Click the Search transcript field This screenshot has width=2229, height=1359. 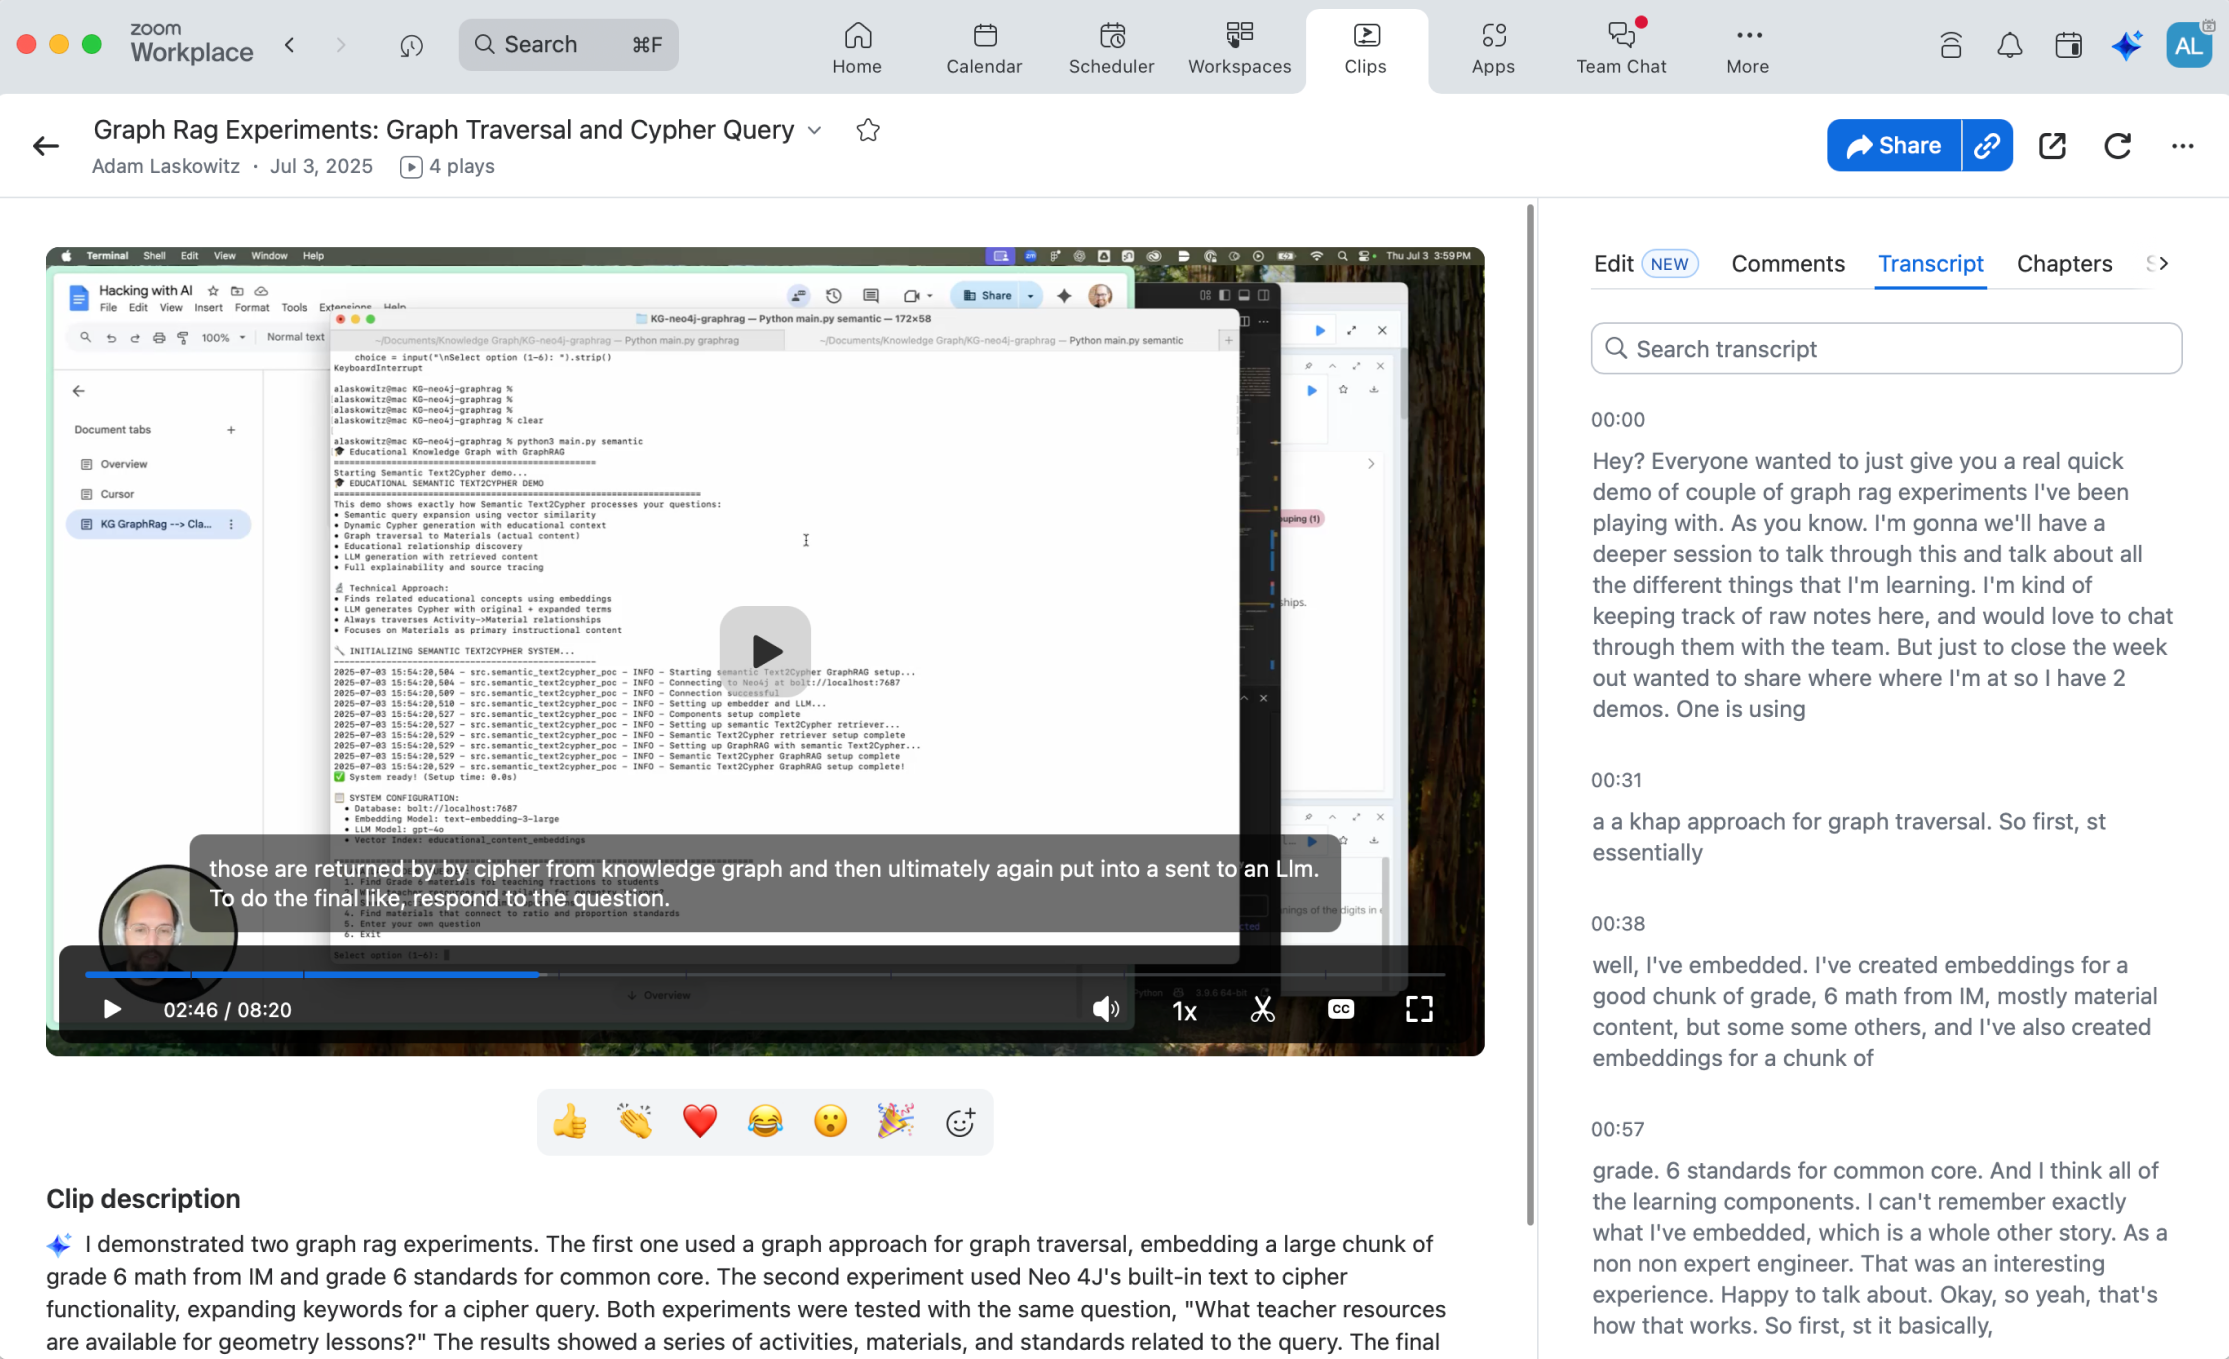coord(1886,349)
